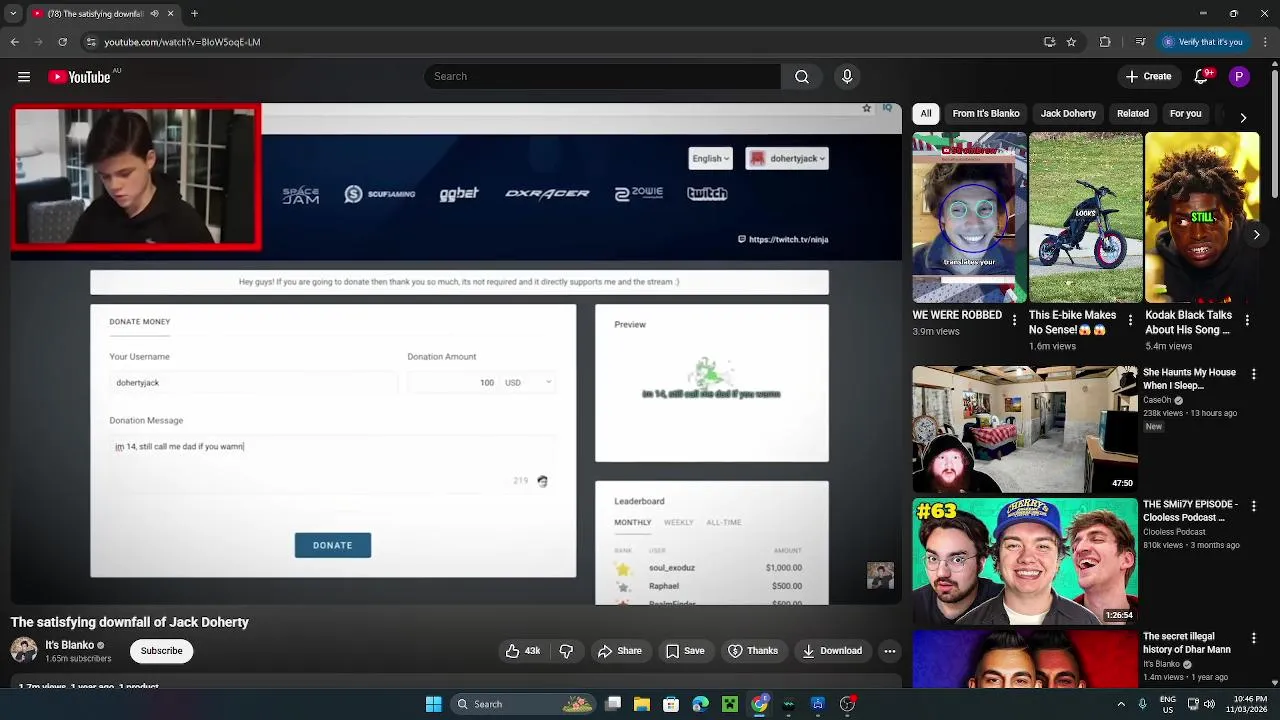This screenshot has width=1280, height=720.
Task: Show next Shorts with arrow
Action: click(1257, 235)
